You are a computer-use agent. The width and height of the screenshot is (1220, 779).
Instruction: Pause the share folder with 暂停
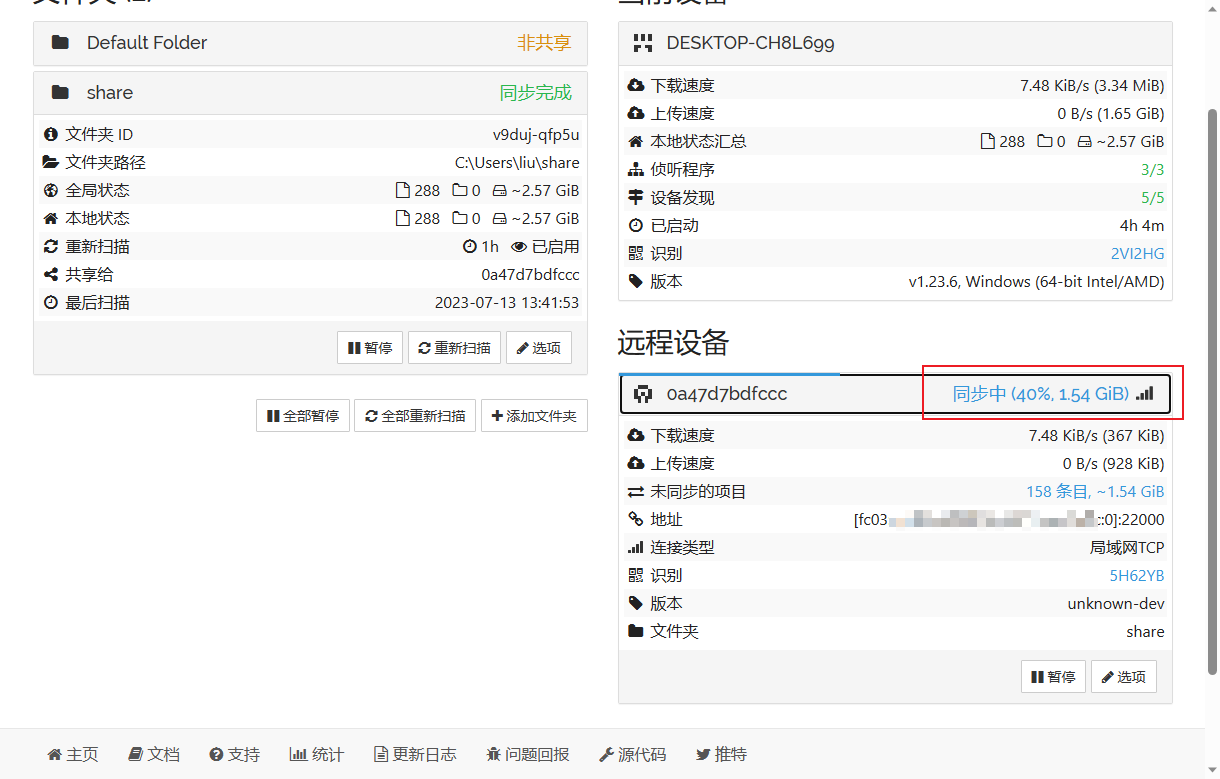370,348
